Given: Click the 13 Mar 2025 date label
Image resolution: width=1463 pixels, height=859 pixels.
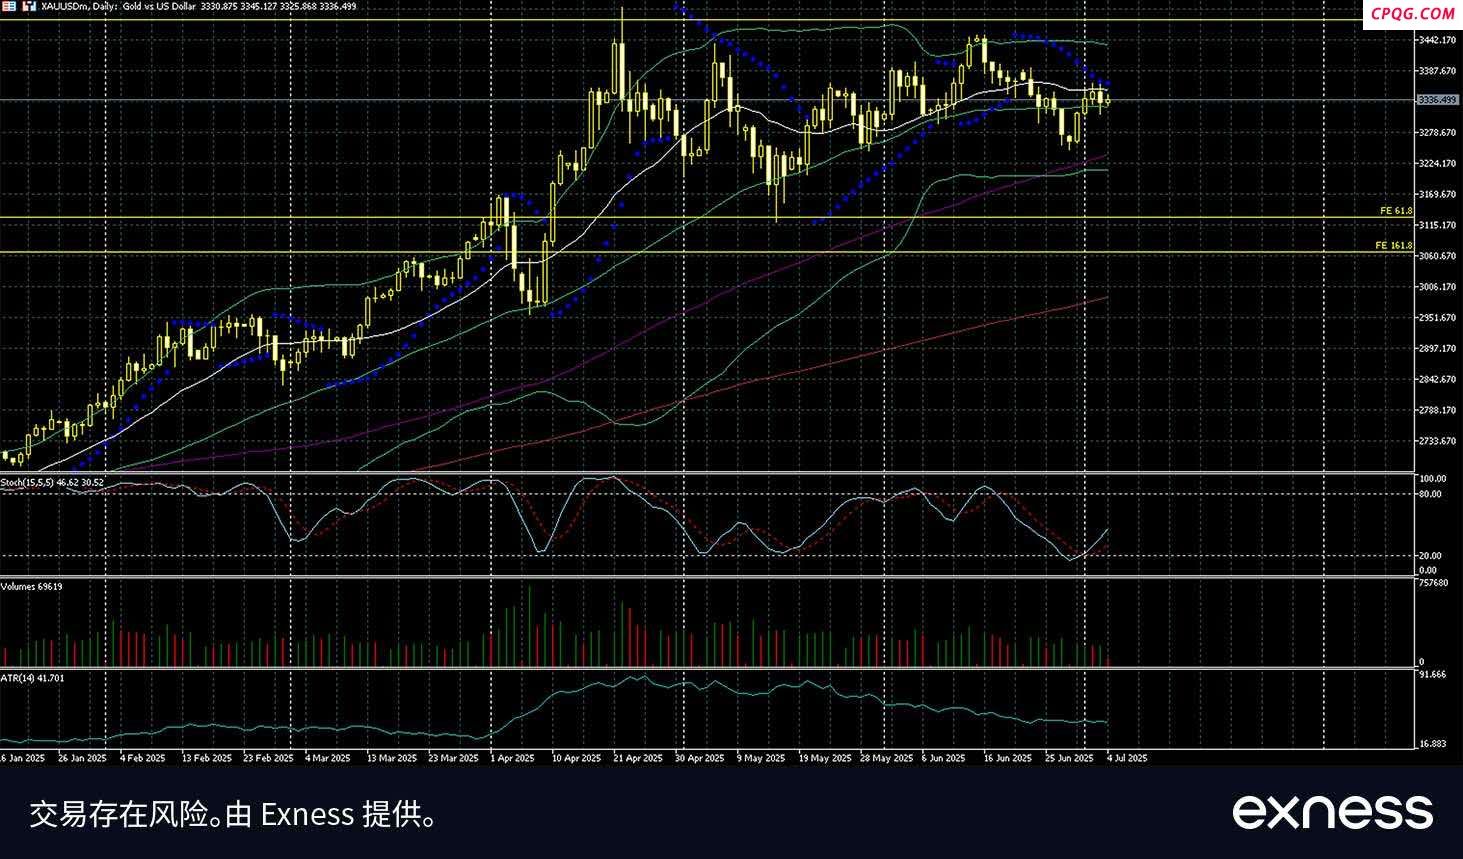Looking at the screenshot, I should coord(391,758).
